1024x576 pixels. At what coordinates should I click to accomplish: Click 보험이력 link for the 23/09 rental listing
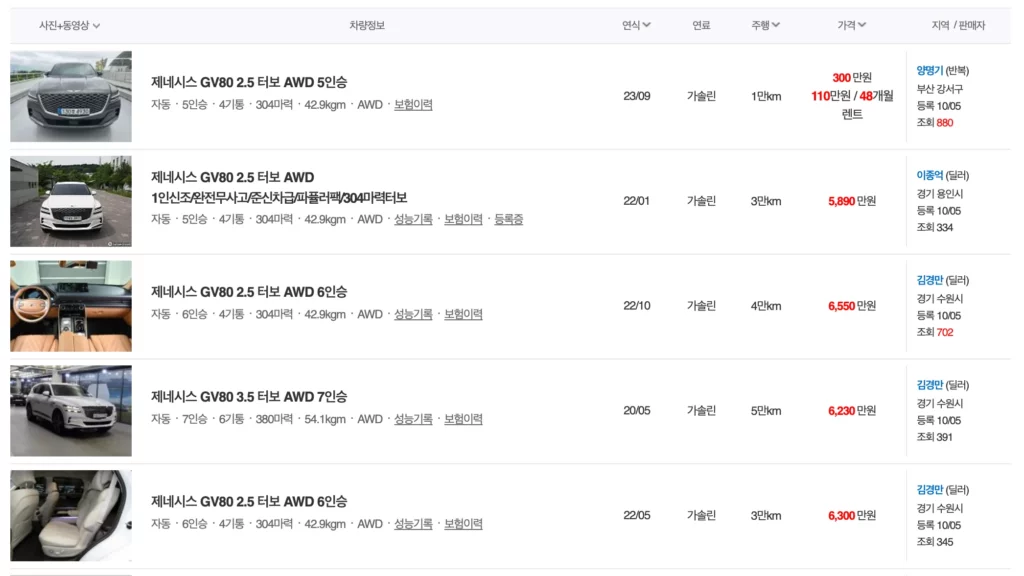413,105
